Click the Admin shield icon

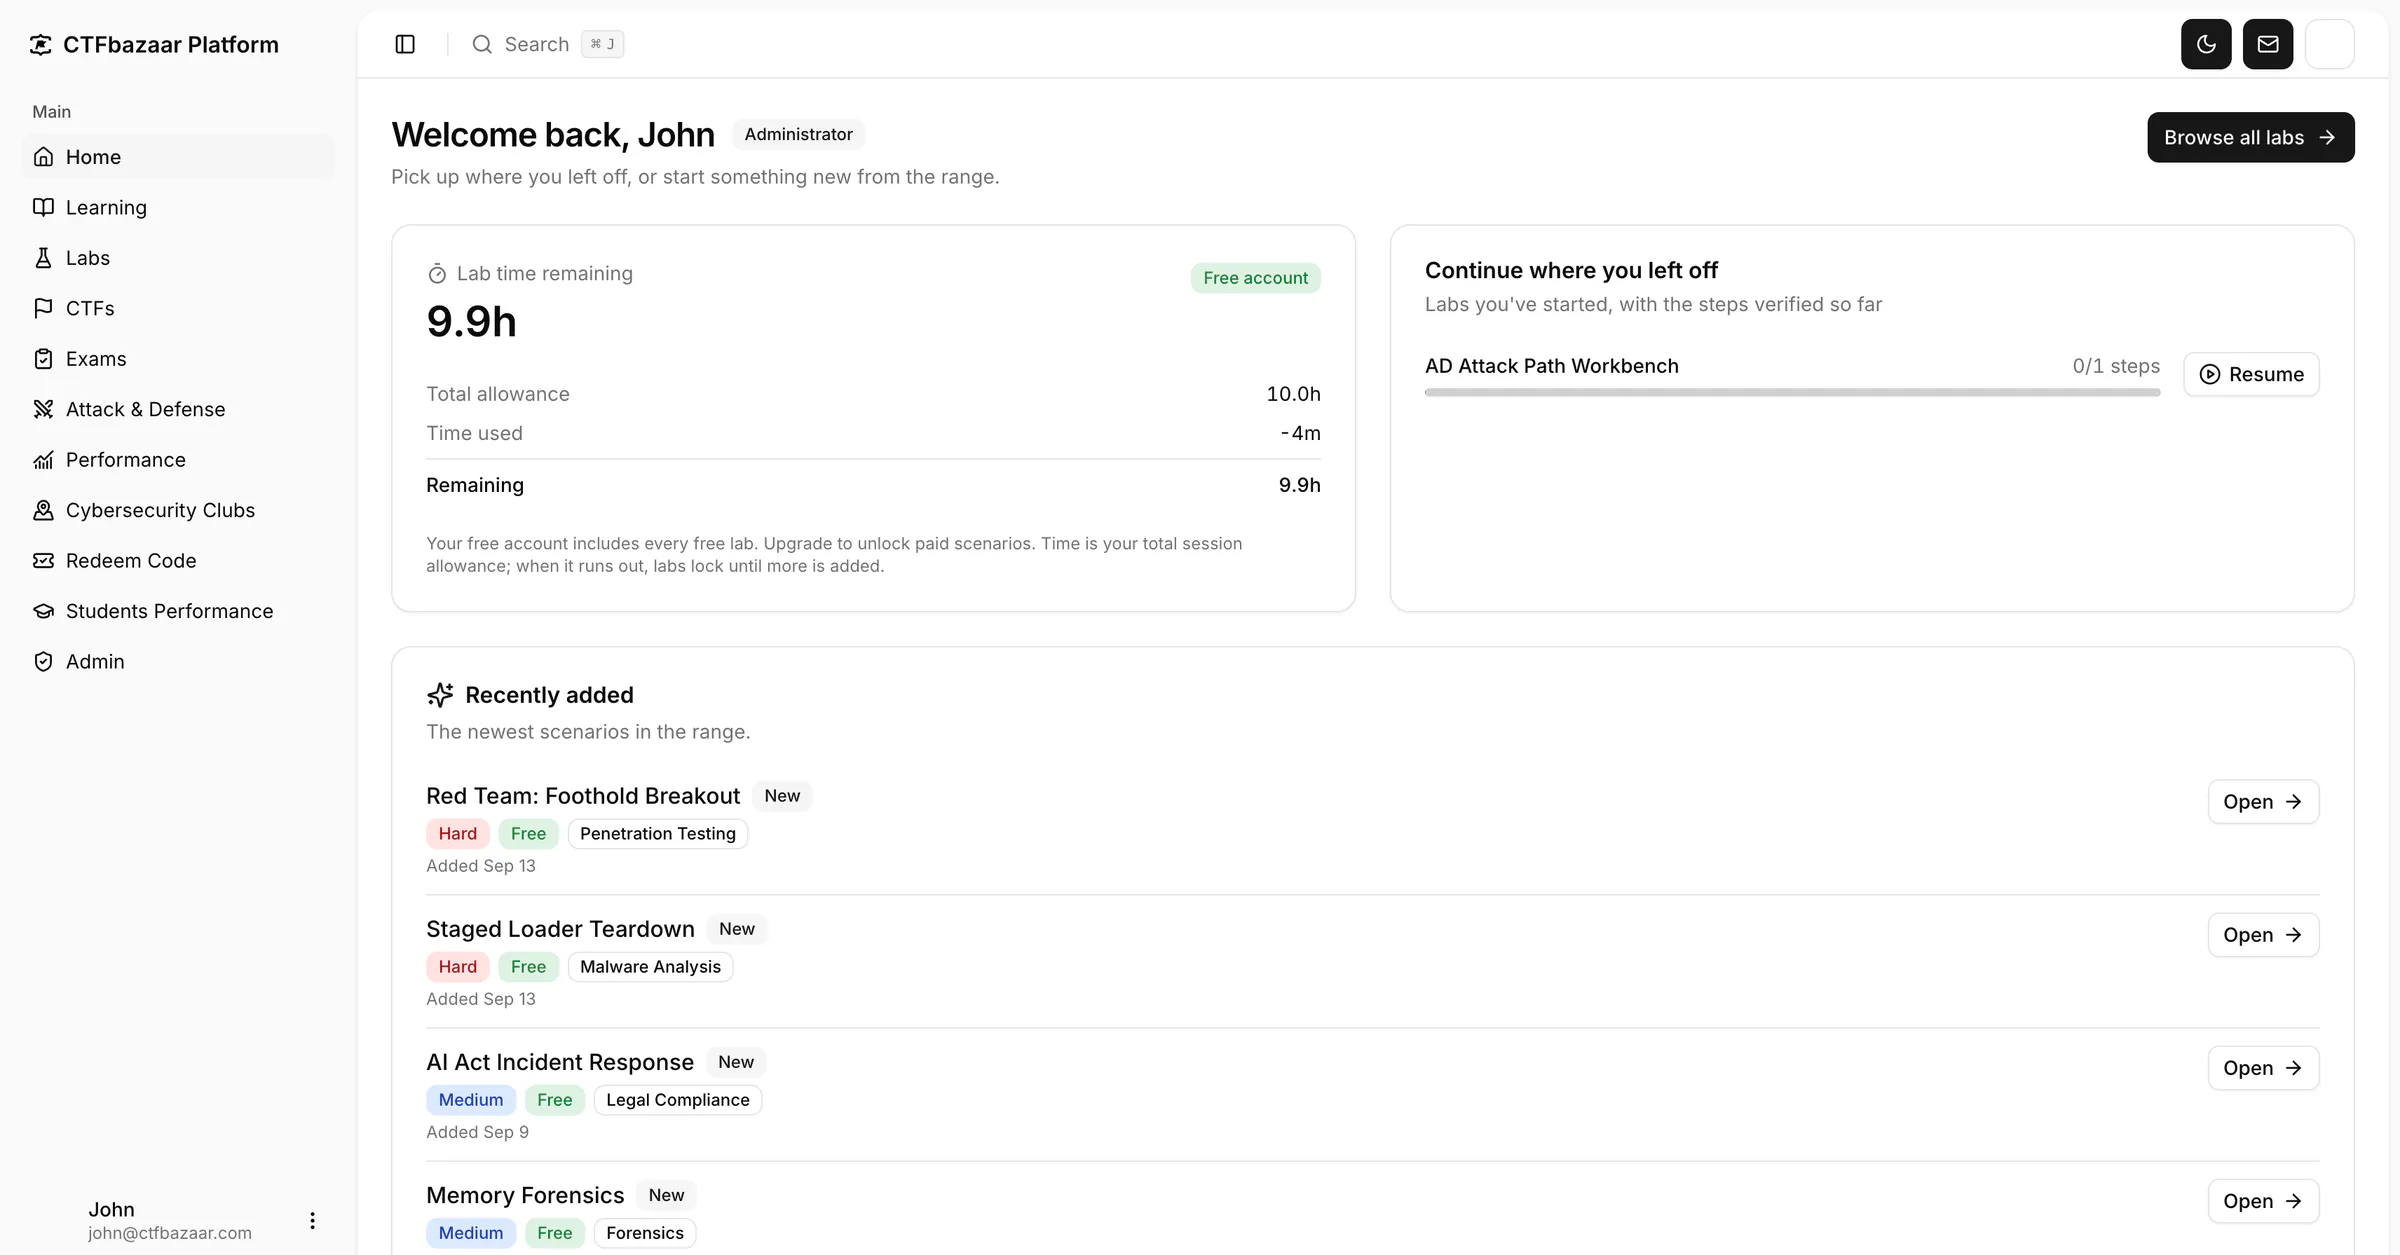point(43,662)
